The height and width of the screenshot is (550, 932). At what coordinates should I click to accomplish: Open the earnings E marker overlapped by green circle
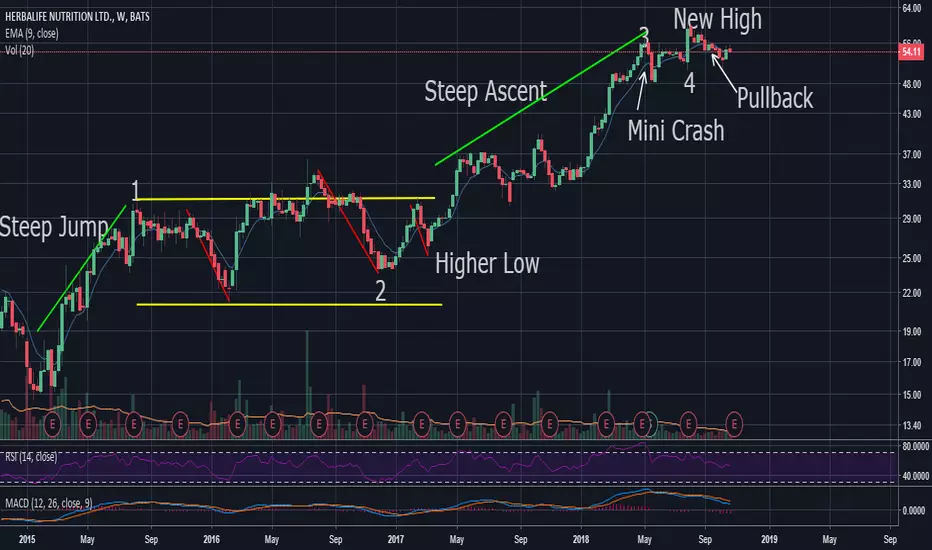click(x=643, y=425)
